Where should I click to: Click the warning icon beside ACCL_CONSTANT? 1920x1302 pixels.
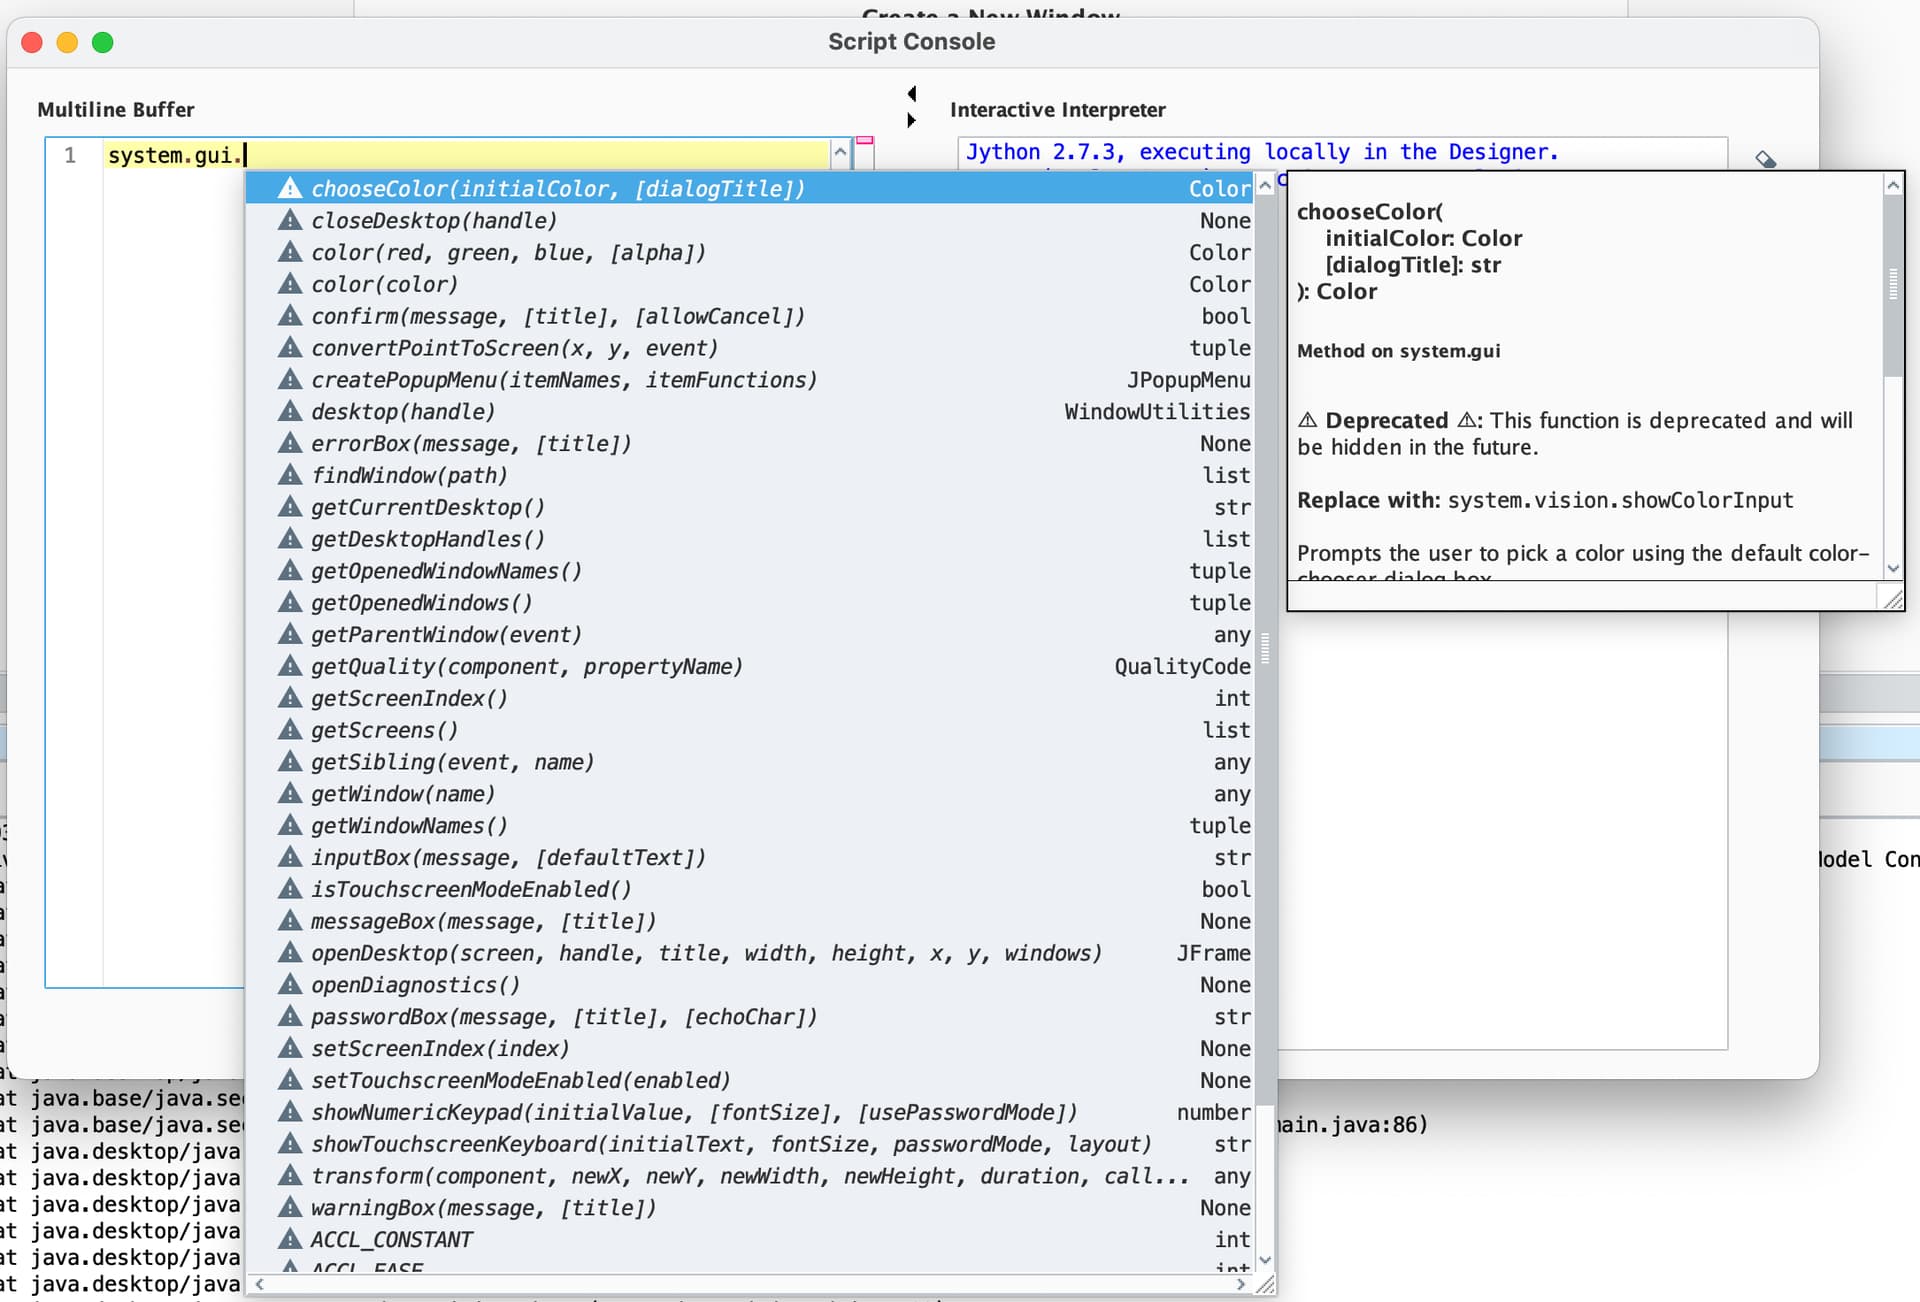[x=290, y=1239]
